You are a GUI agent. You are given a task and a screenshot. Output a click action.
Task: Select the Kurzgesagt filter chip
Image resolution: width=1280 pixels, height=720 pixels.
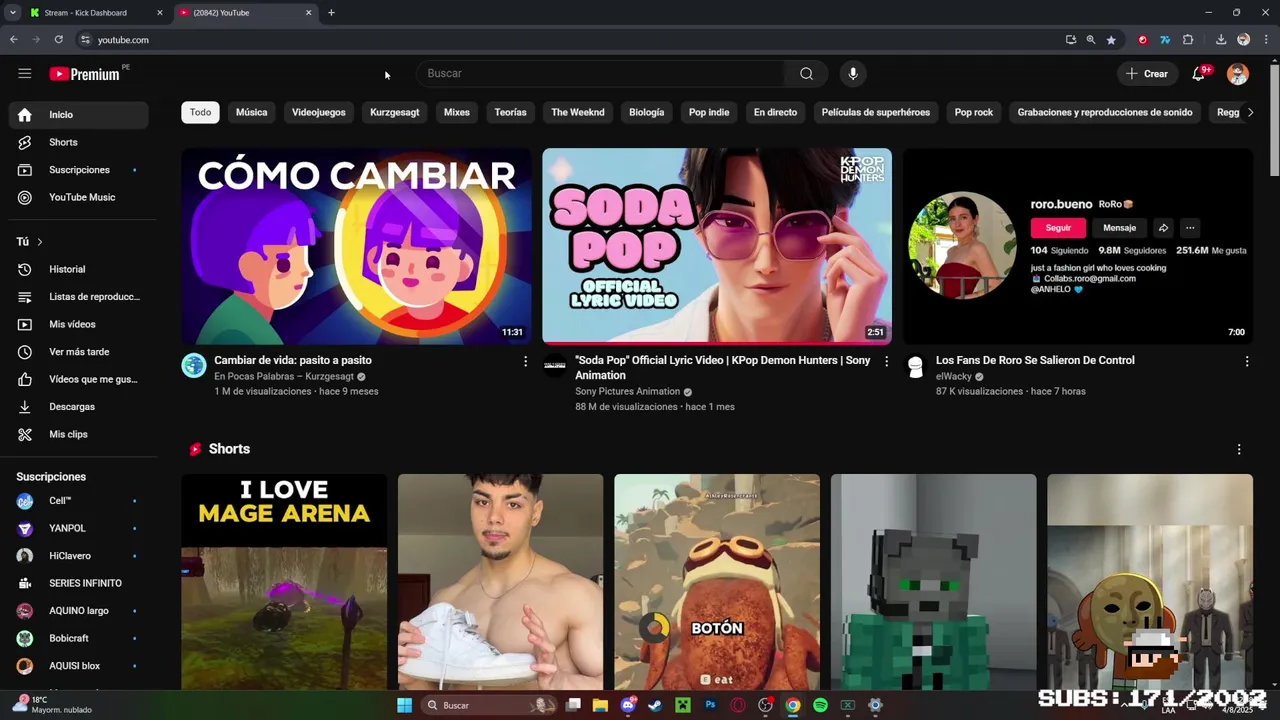tap(395, 113)
